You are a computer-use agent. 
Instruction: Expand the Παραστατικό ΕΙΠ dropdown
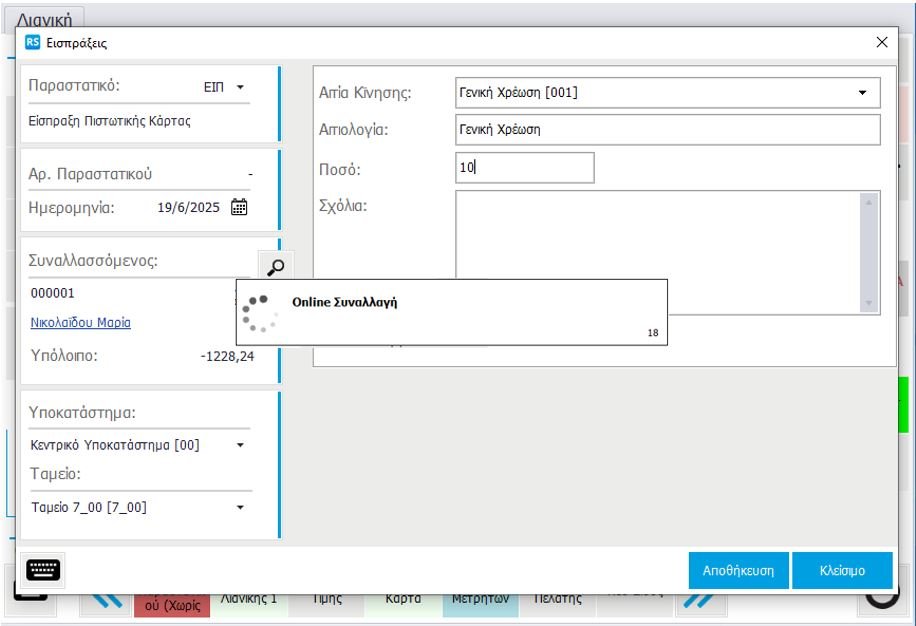(240, 88)
